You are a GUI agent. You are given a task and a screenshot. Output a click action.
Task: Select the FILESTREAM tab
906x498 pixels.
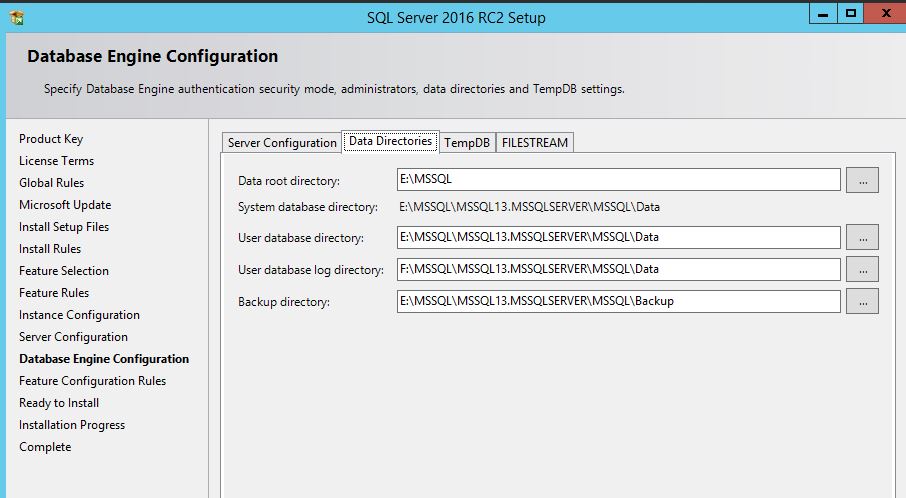(x=535, y=143)
